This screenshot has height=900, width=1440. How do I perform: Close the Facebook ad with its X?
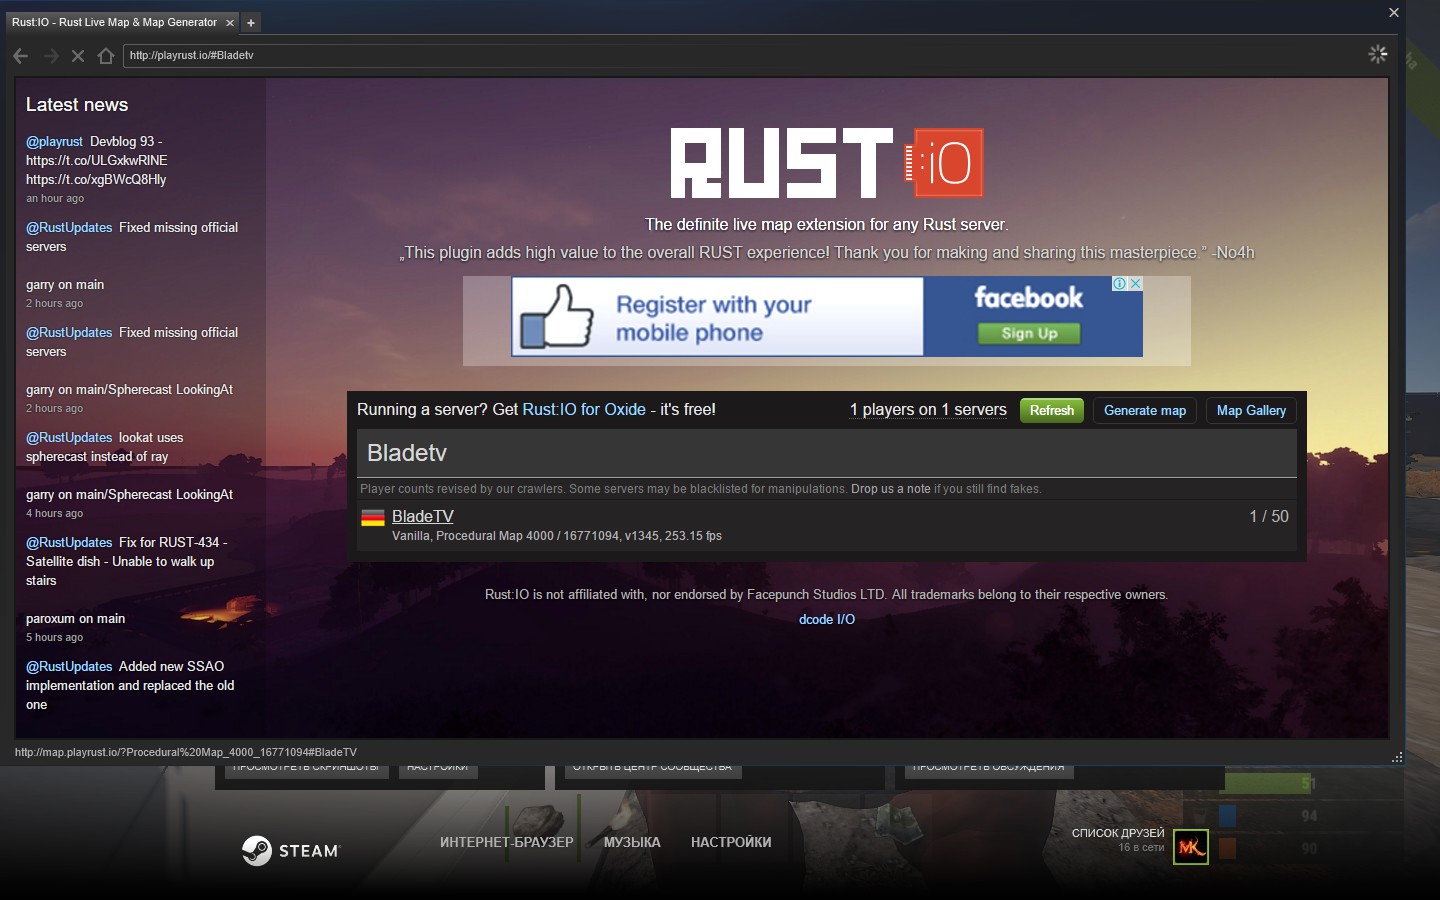click(1135, 284)
